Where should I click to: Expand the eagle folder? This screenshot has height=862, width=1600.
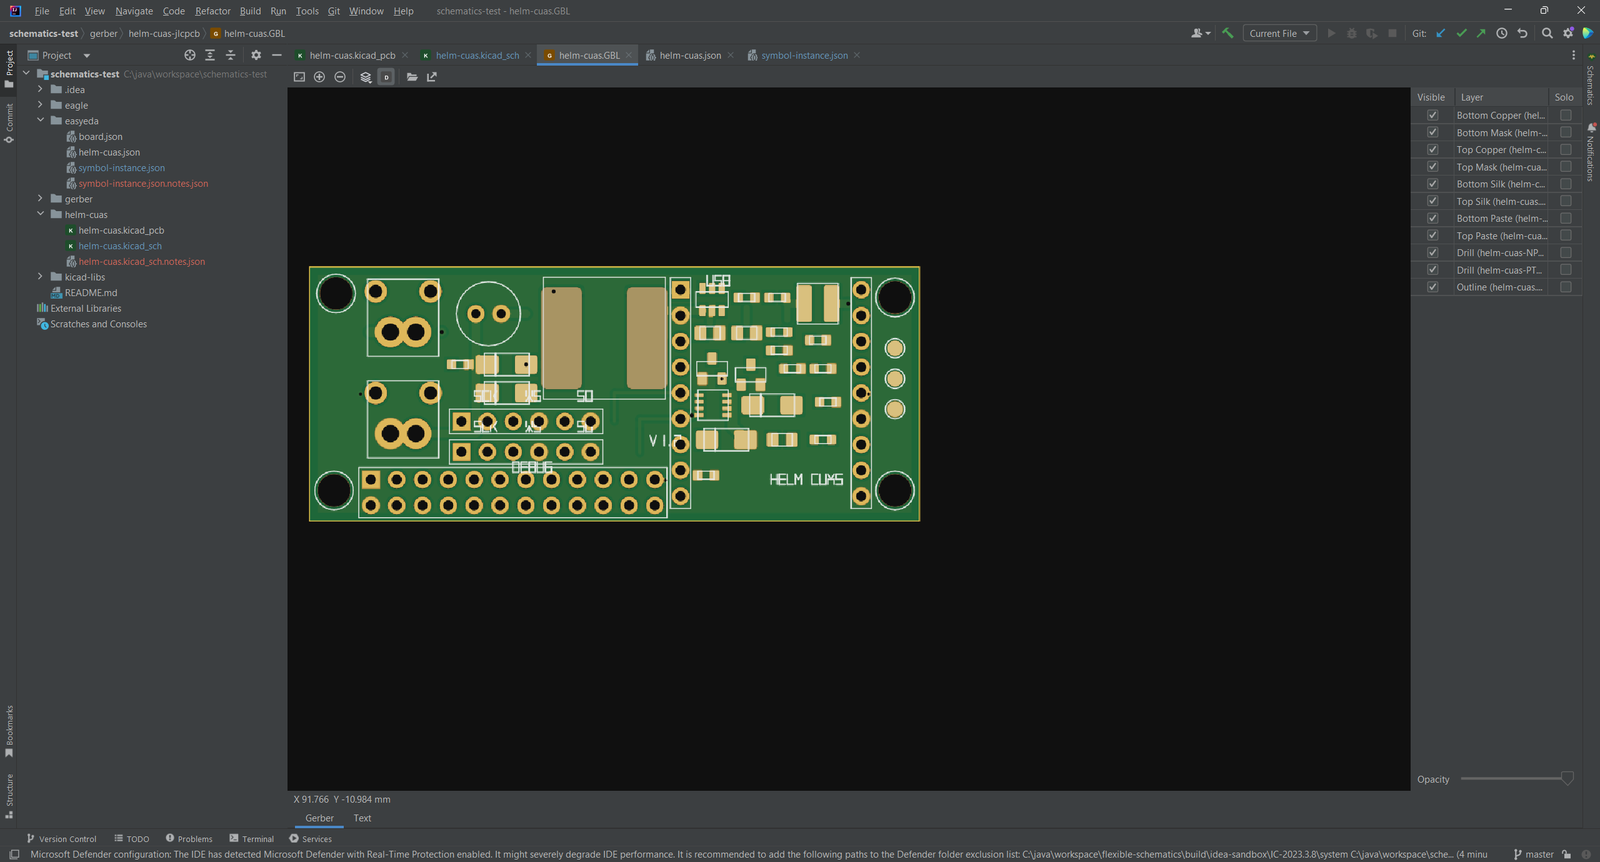point(41,105)
